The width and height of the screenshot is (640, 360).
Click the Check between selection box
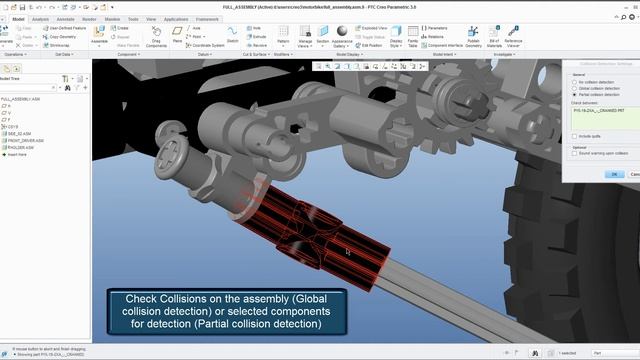605,119
